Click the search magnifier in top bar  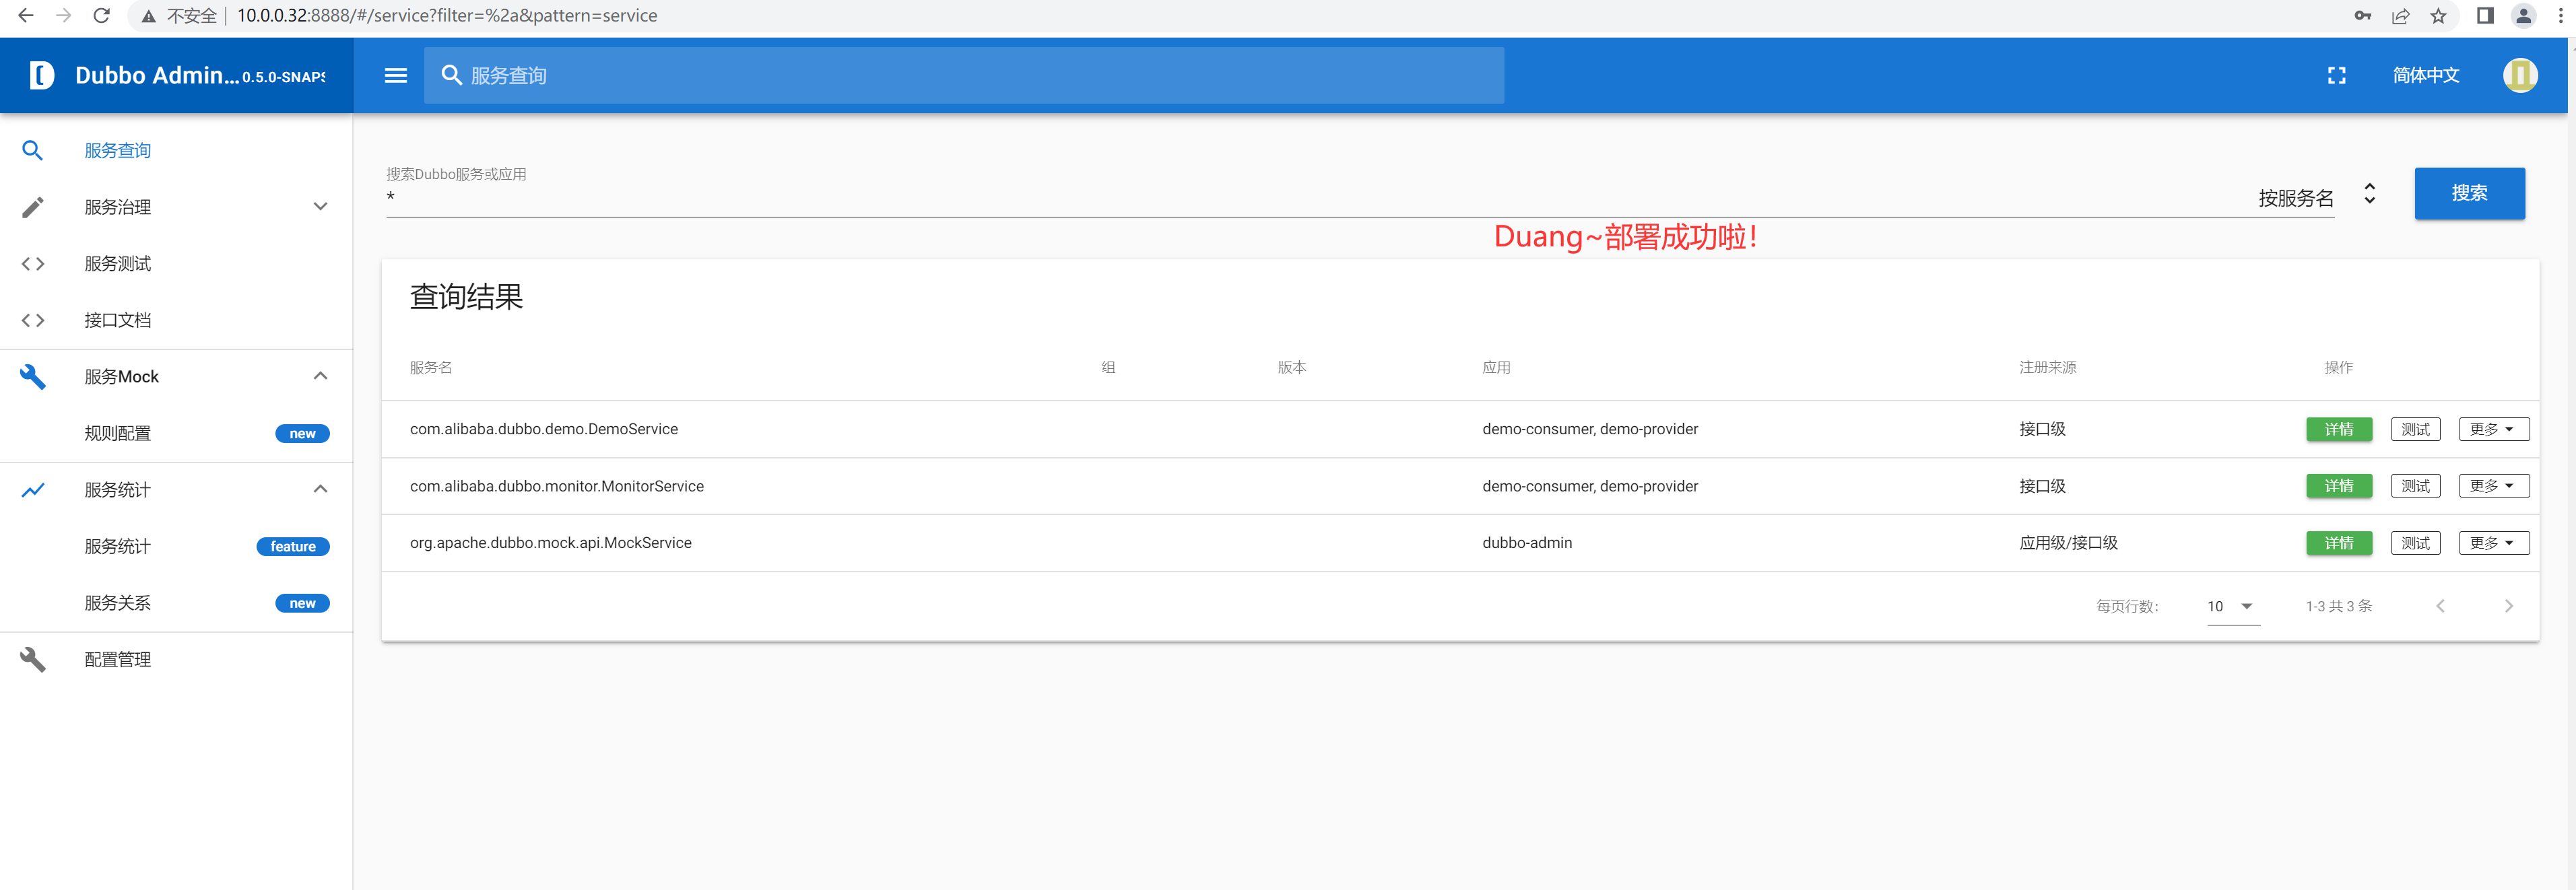coord(452,75)
